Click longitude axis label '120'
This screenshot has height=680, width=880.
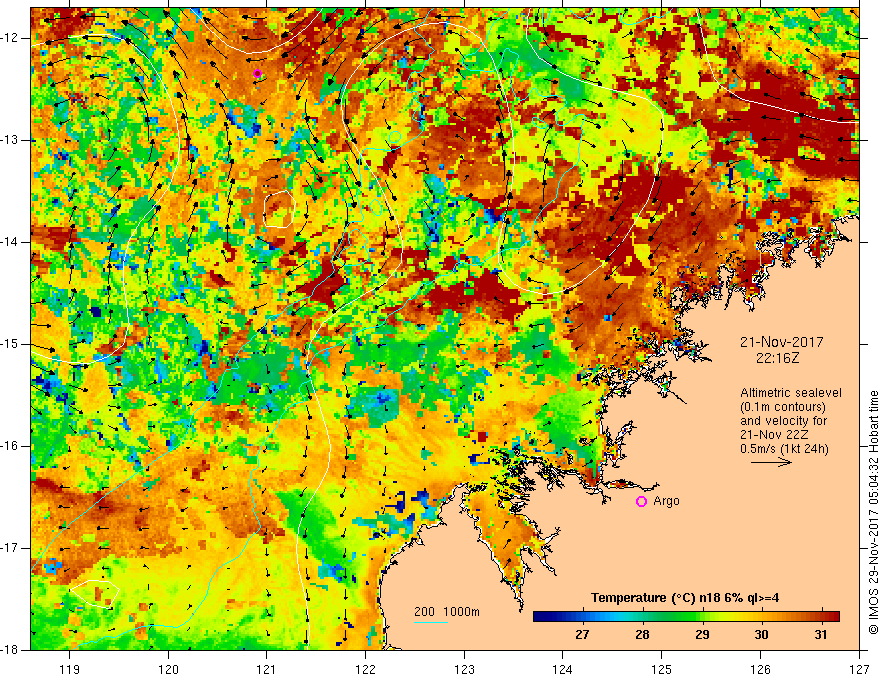coord(168,669)
